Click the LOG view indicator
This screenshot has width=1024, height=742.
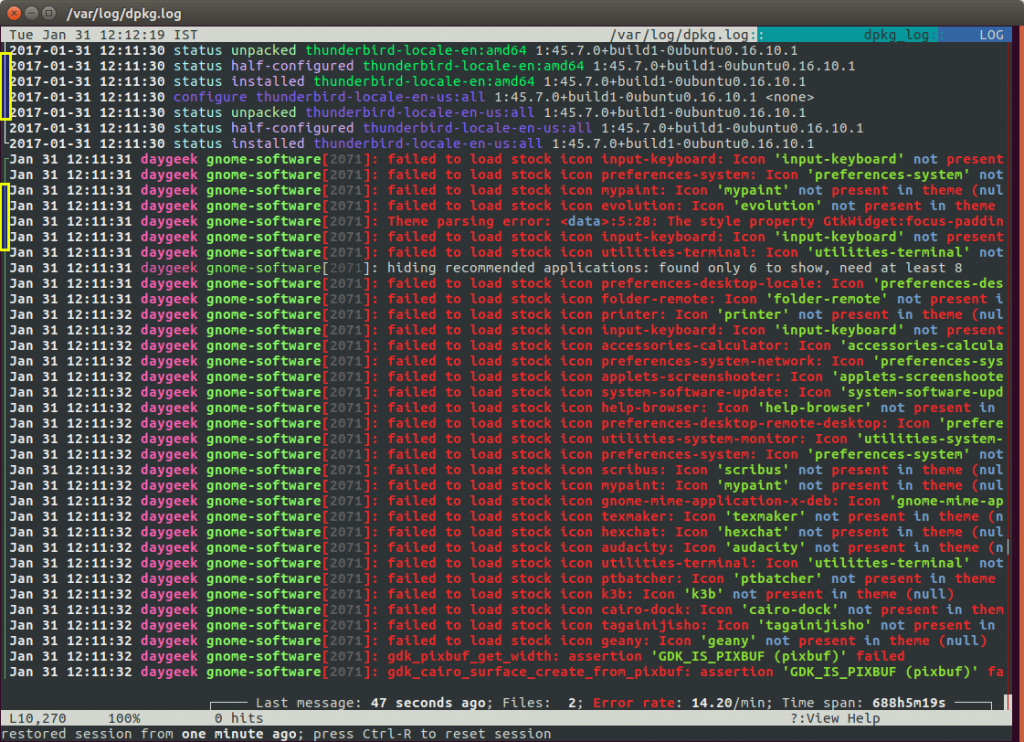pos(990,34)
